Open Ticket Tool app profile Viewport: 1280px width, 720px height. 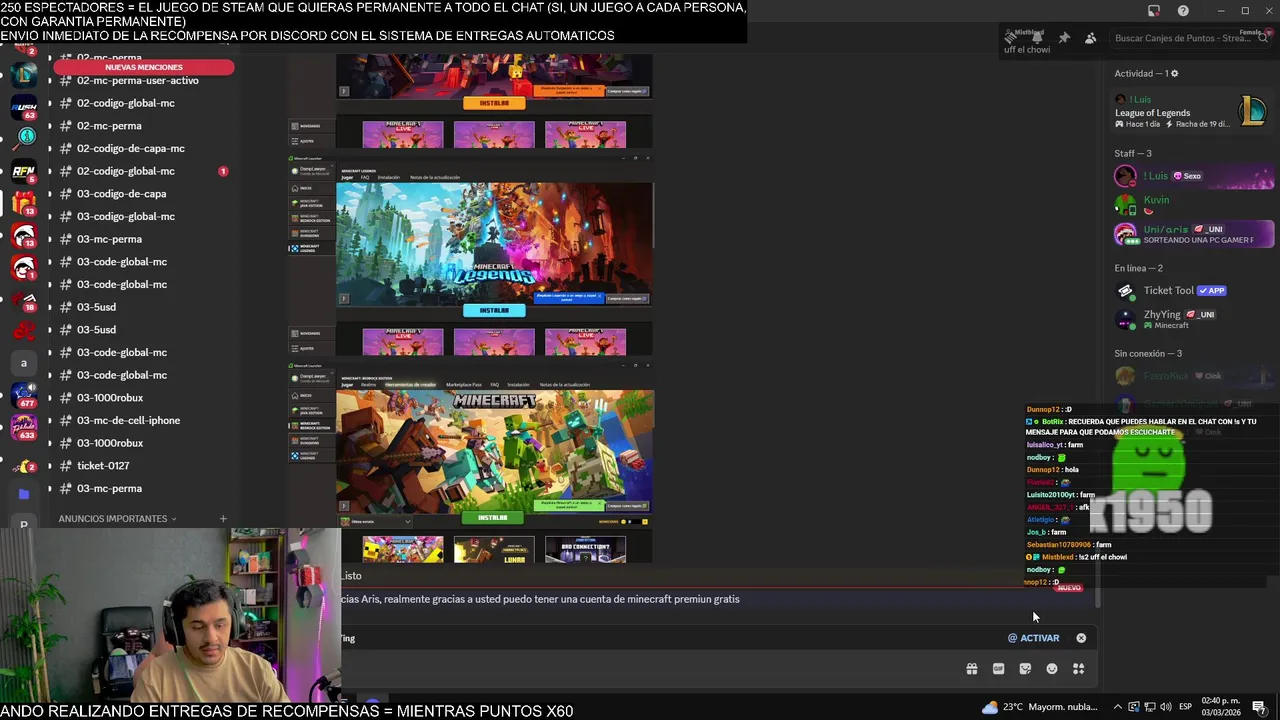tap(1193, 291)
